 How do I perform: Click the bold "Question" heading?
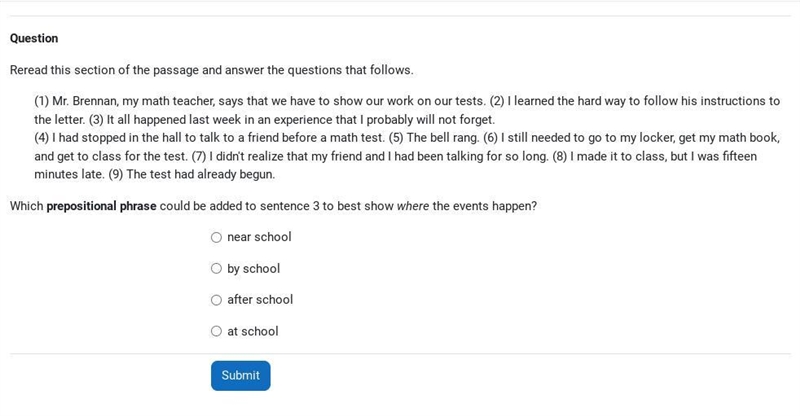[x=34, y=38]
